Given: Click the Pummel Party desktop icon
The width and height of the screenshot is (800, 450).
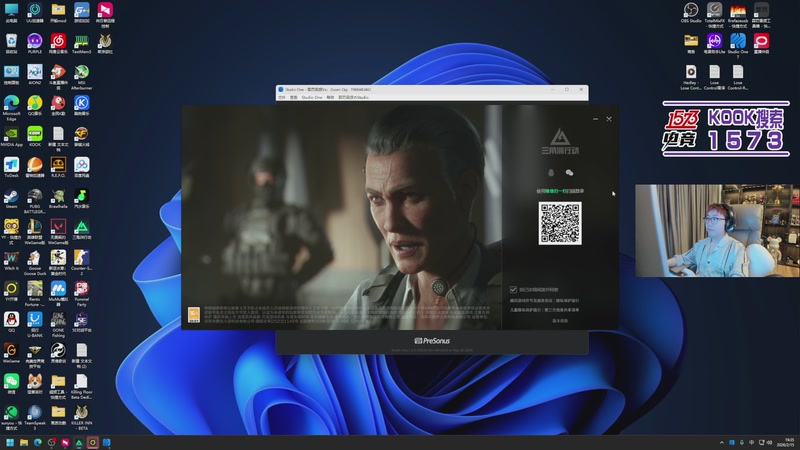Looking at the screenshot, I should pyautogui.click(x=82, y=293).
